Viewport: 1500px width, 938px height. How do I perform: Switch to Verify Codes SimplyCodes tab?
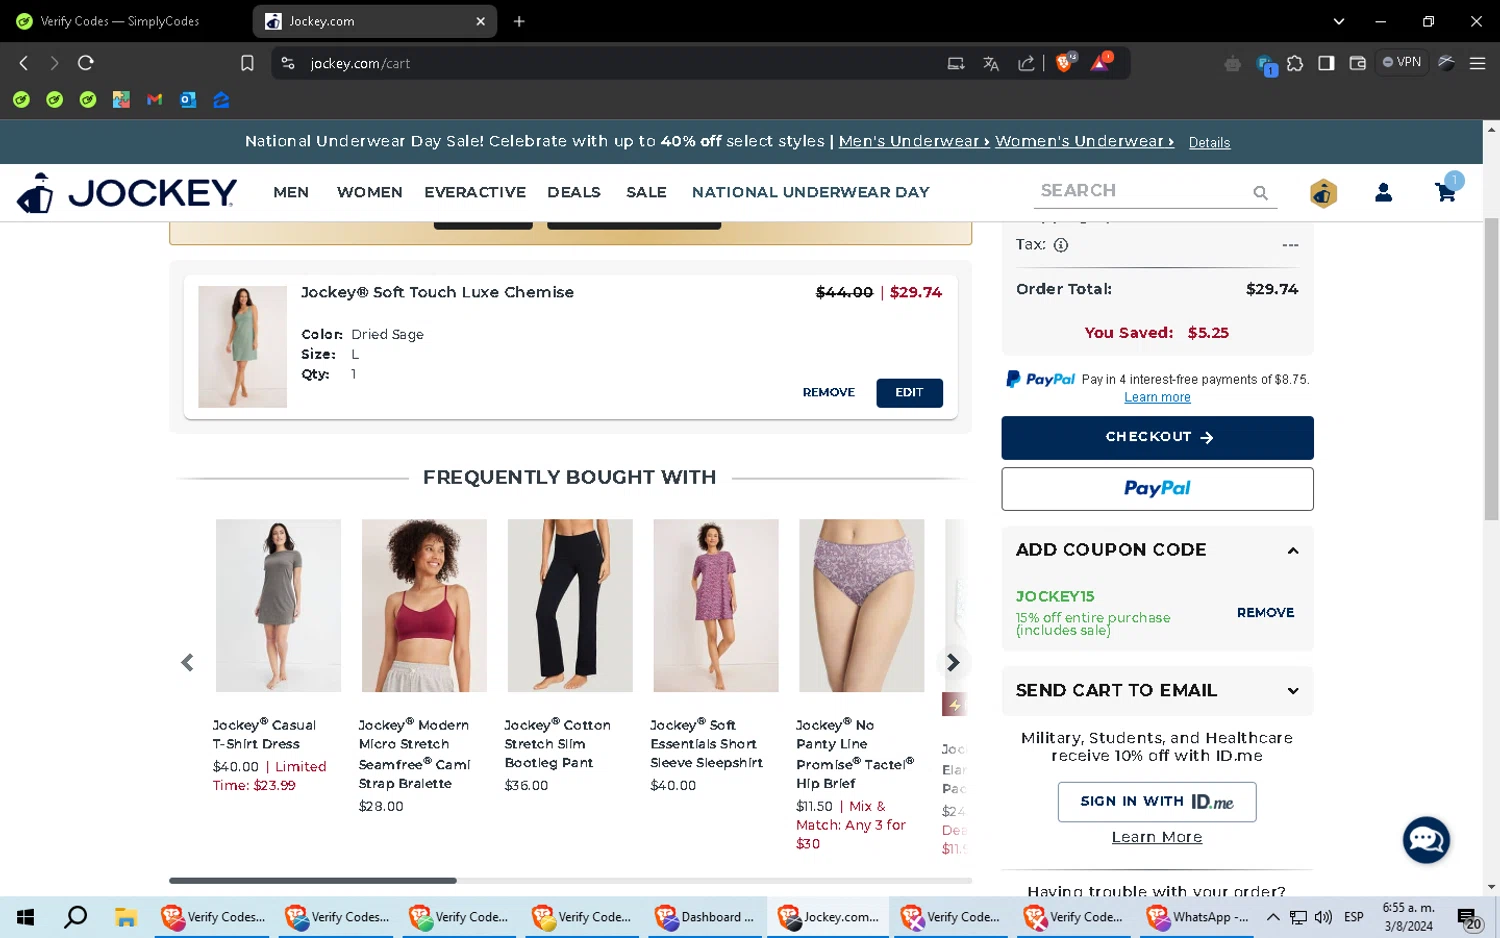click(x=120, y=21)
